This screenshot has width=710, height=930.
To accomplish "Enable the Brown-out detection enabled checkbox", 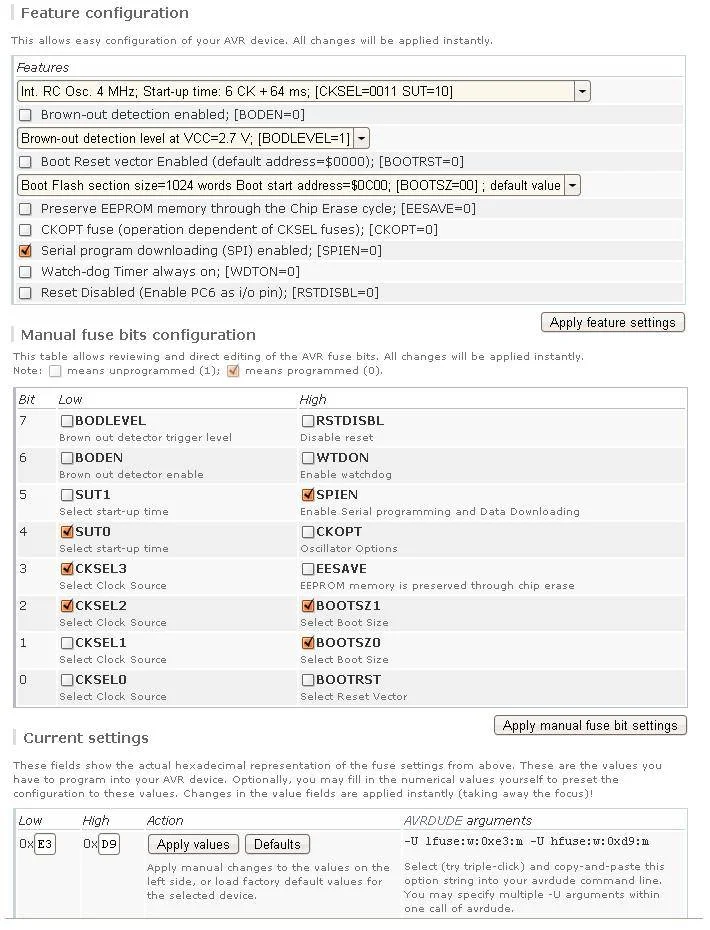I will [26, 115].
